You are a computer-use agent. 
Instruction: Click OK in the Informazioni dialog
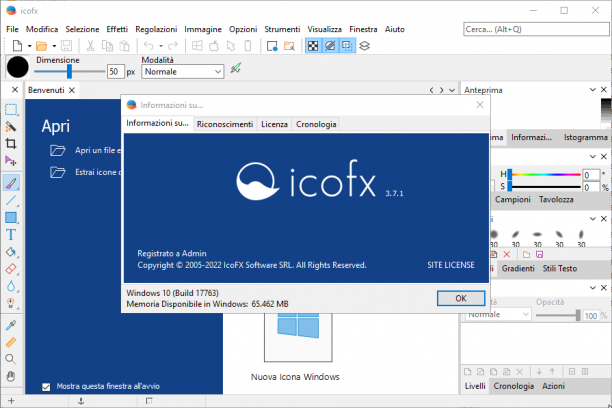tap(461, 298)
